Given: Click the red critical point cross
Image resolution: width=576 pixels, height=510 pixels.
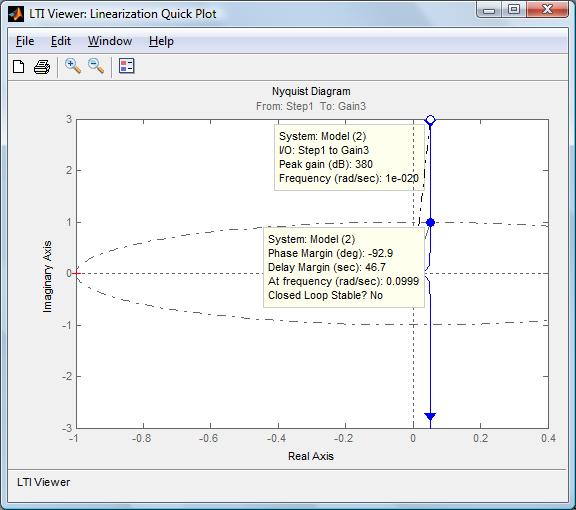Looking at the screenshot, I should 76,273.
